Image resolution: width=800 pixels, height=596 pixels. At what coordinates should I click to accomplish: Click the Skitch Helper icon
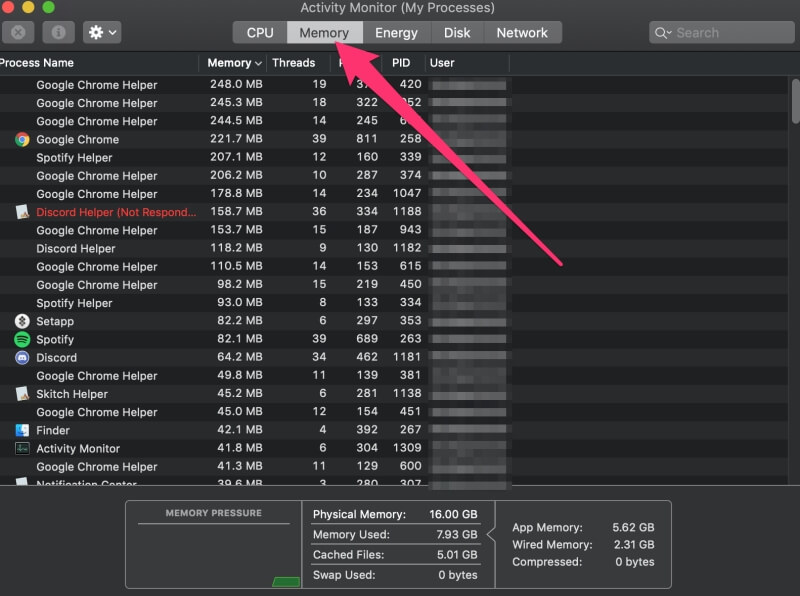(22, 394)
